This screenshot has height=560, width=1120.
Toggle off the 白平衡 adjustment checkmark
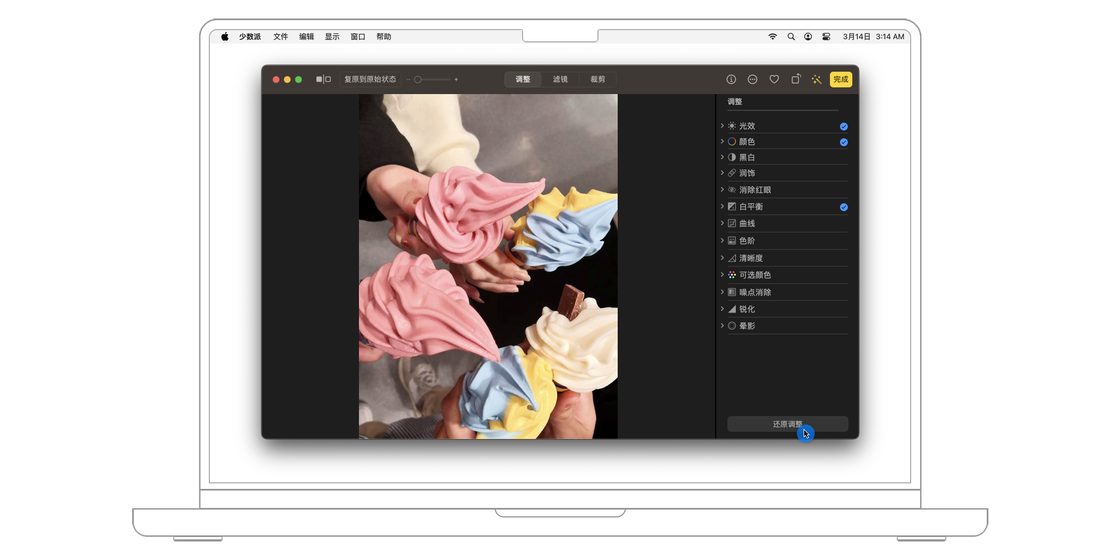[x=843, y=207]
